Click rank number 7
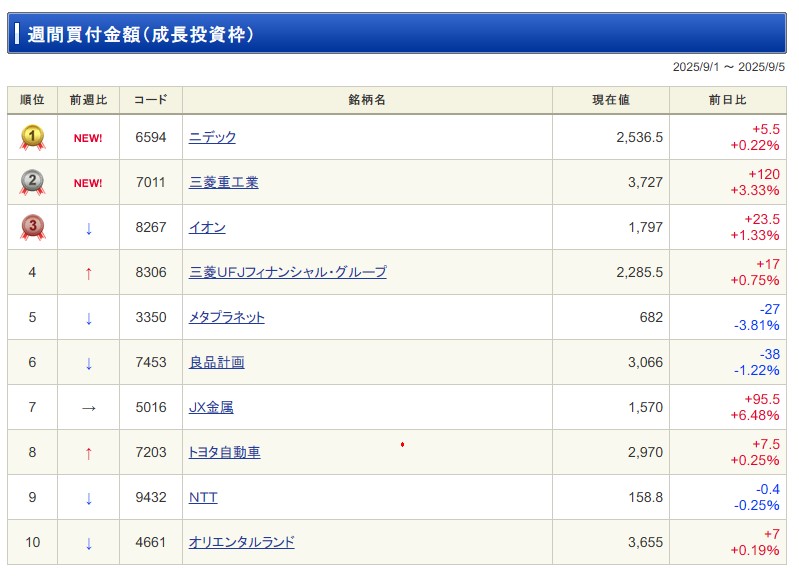Viewport: 799px width, 576px height. pyautogui.click(x=32, y=407)
